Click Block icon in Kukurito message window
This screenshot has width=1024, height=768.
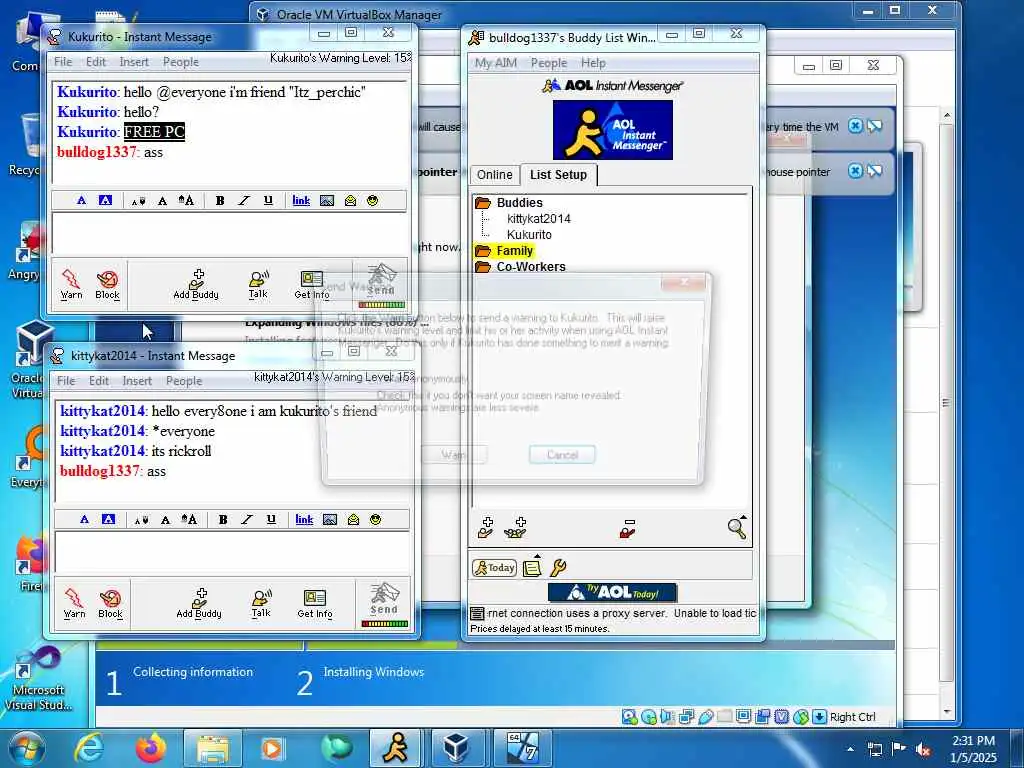pos(107,285)
